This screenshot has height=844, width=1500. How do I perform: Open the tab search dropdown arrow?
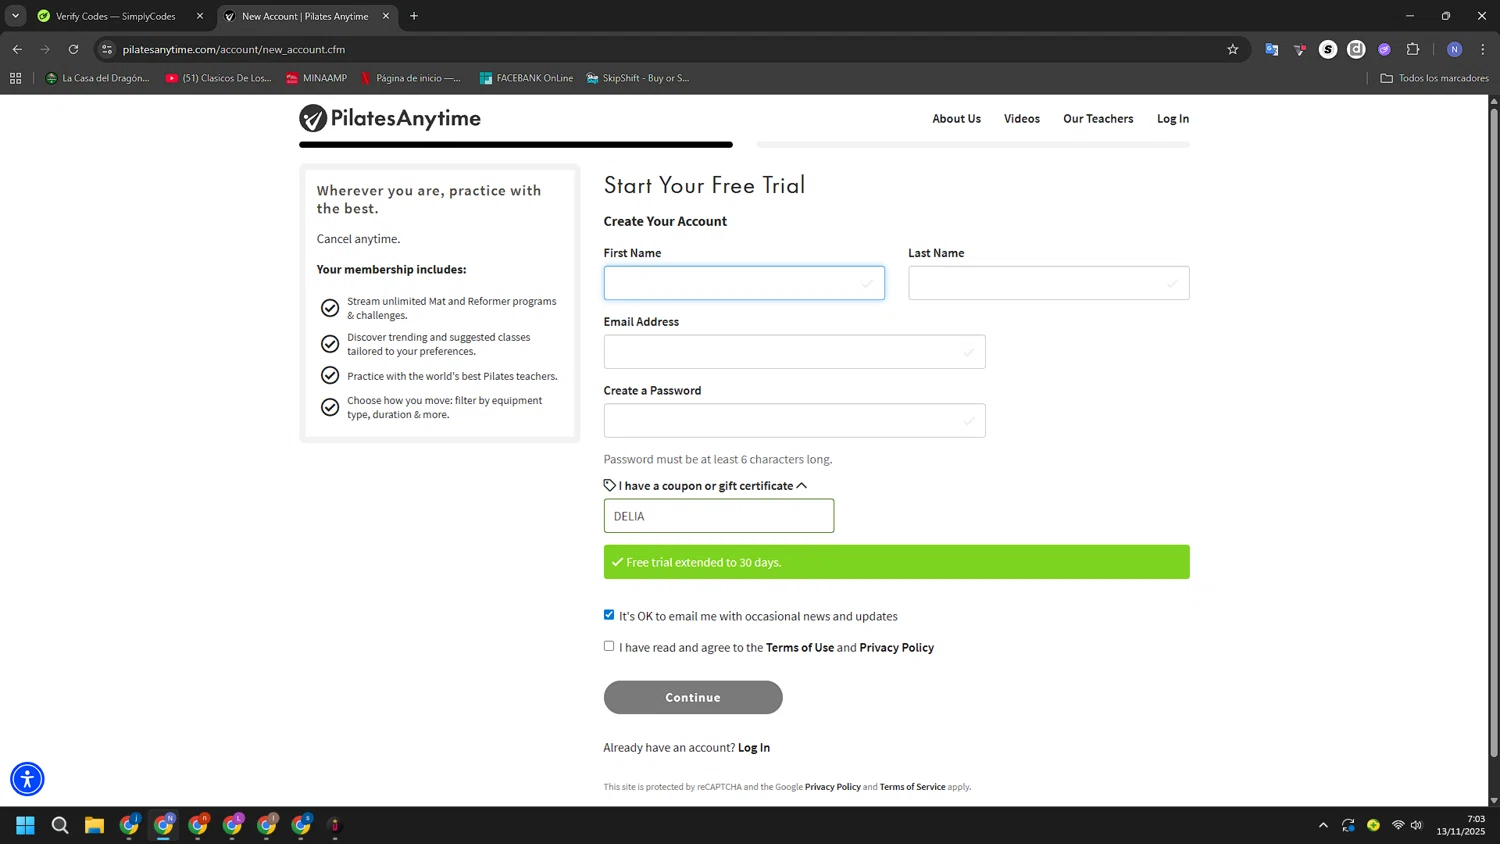pos(15,16)
